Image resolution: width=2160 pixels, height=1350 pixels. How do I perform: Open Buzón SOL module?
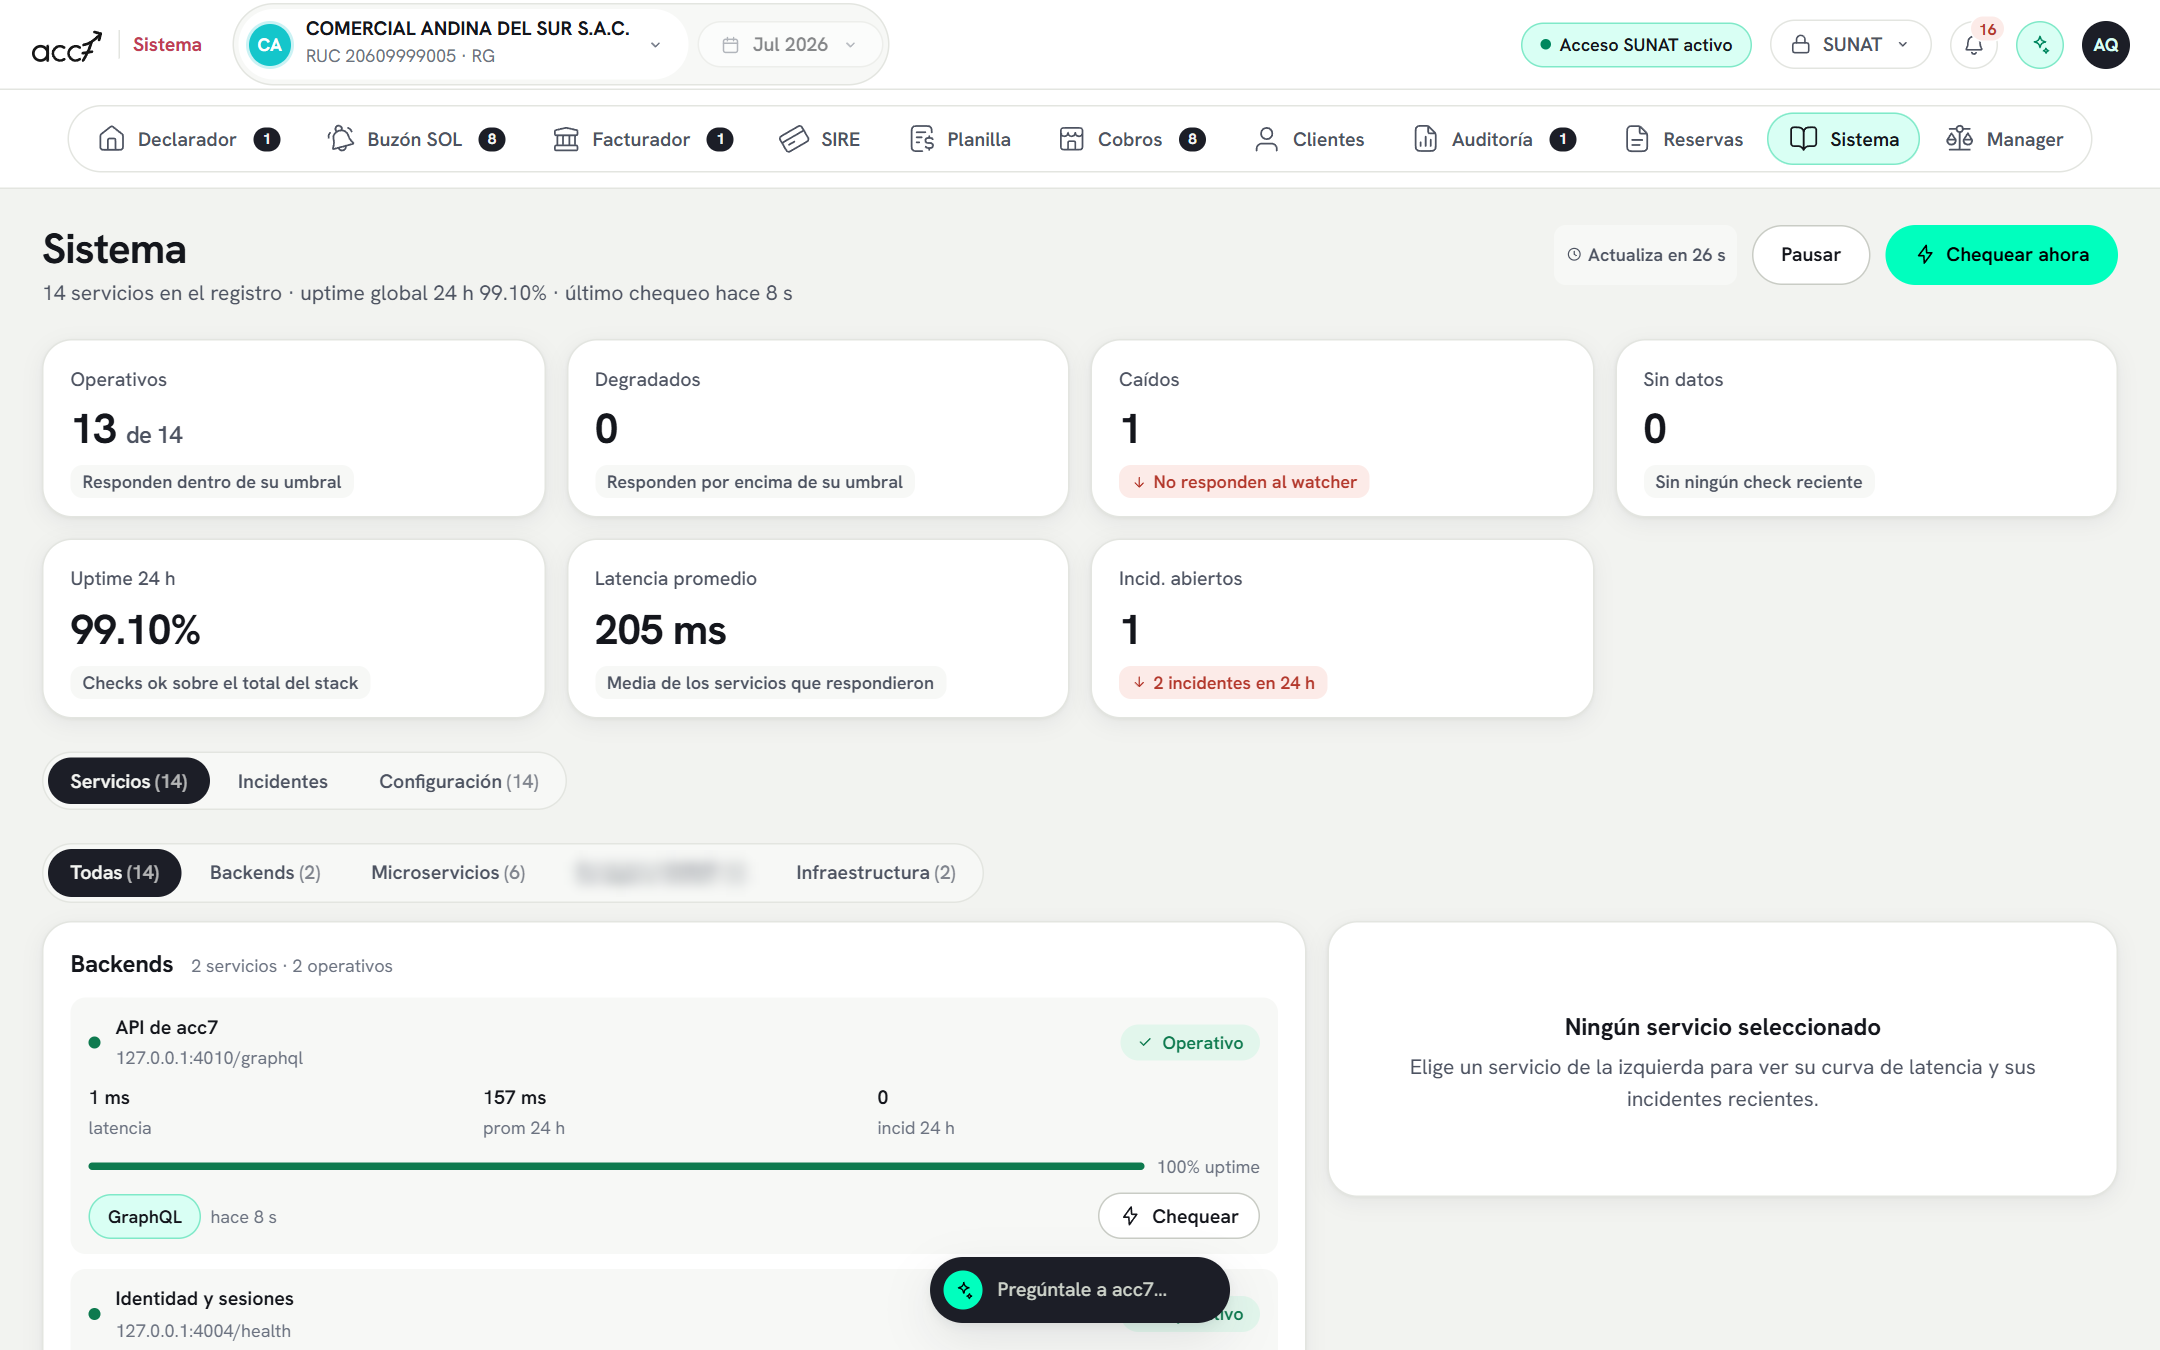pos(416,139)
